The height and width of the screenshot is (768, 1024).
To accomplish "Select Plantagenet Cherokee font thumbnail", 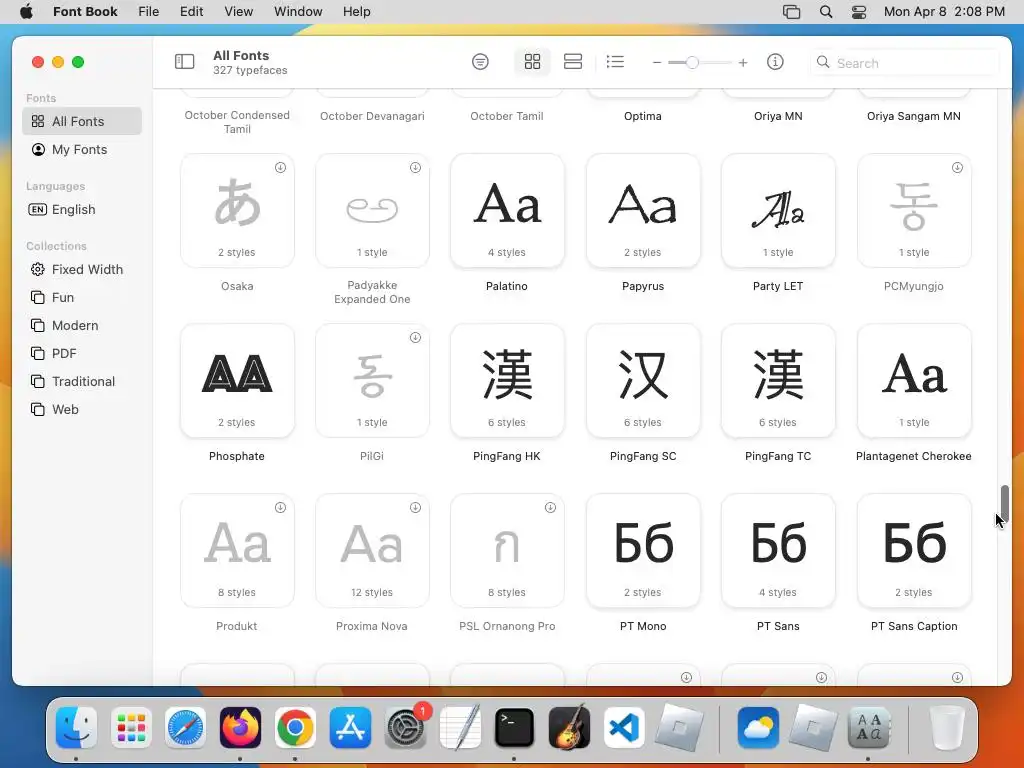I will 914,381.
